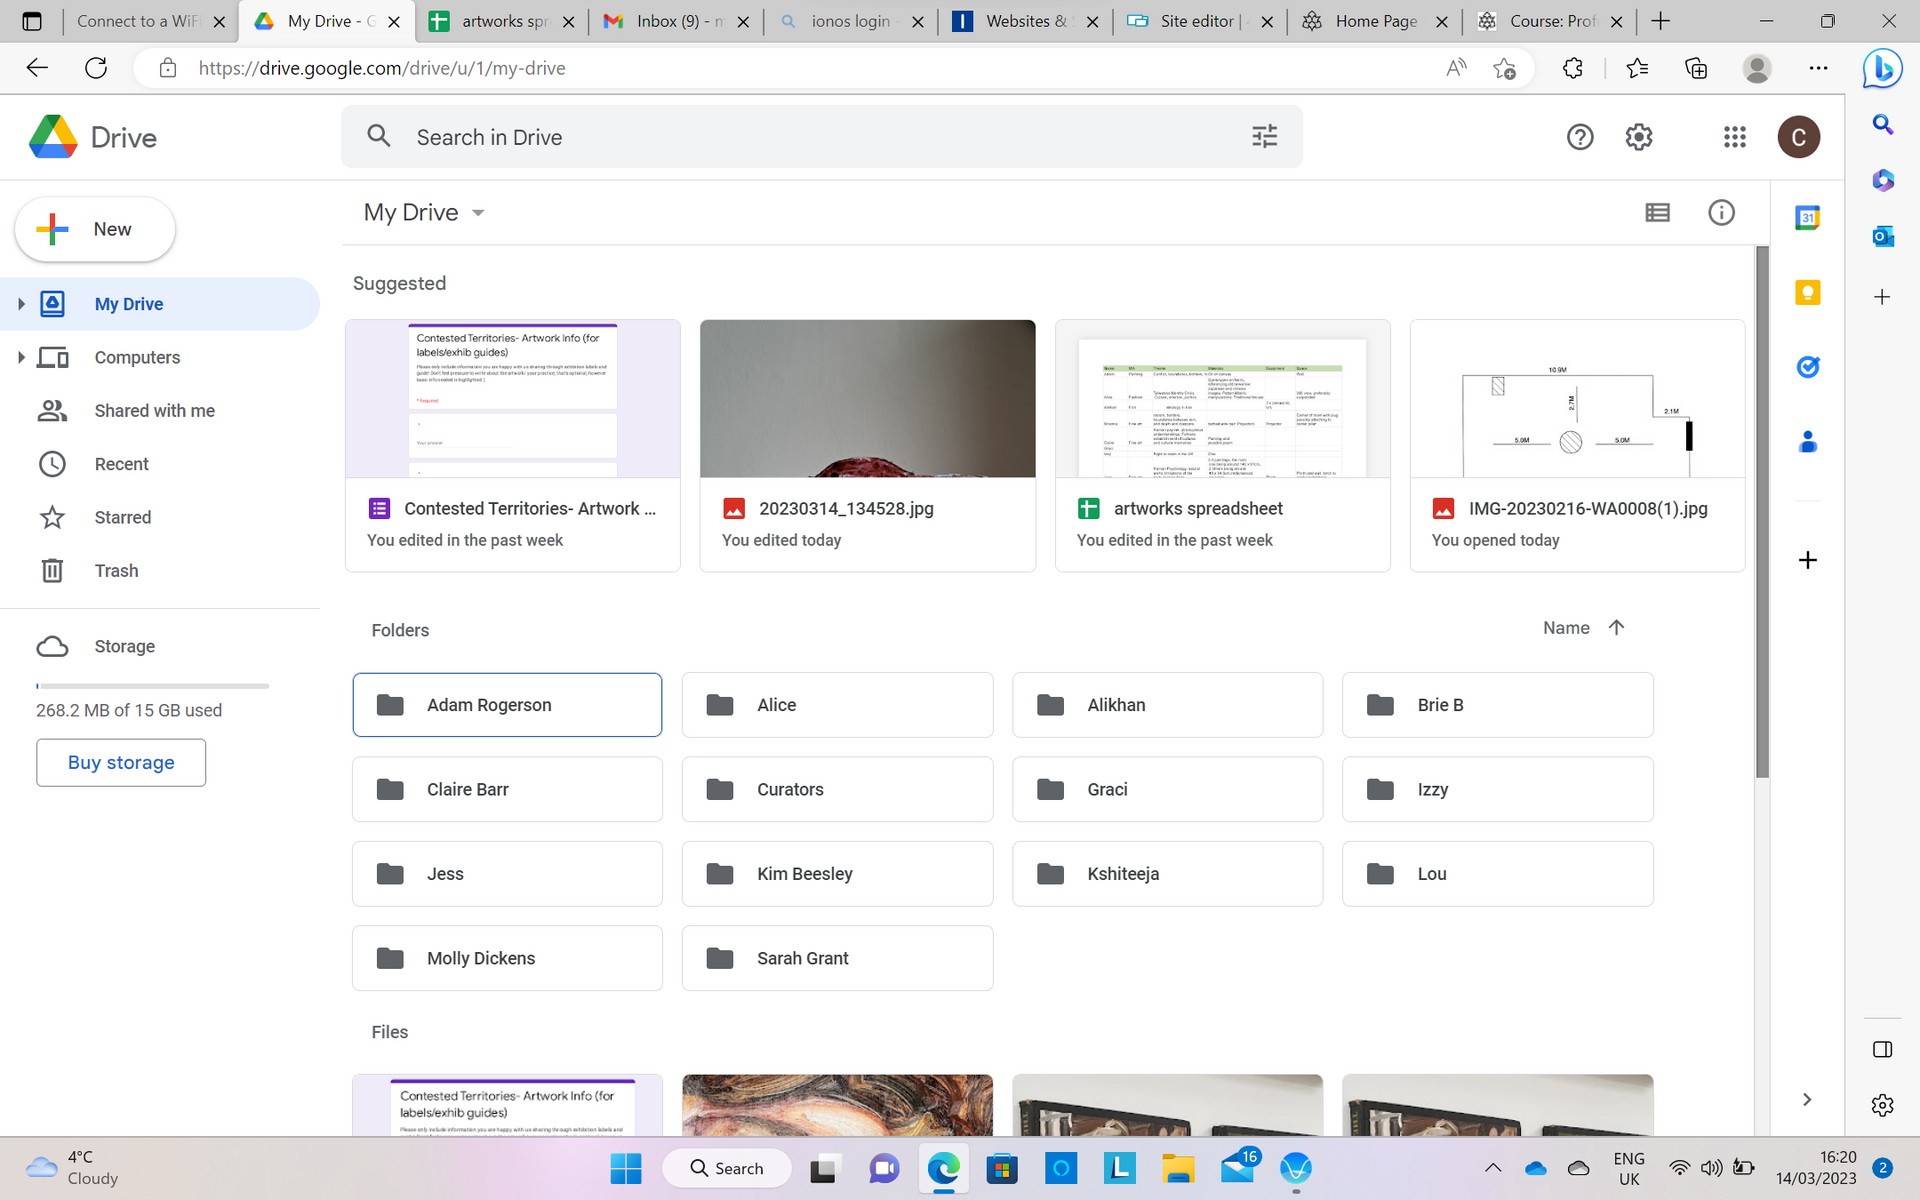Screen dimensions: 1920x1200
Task: Select the Kshiteeja folder
Action: click(x=1167, y=874)
